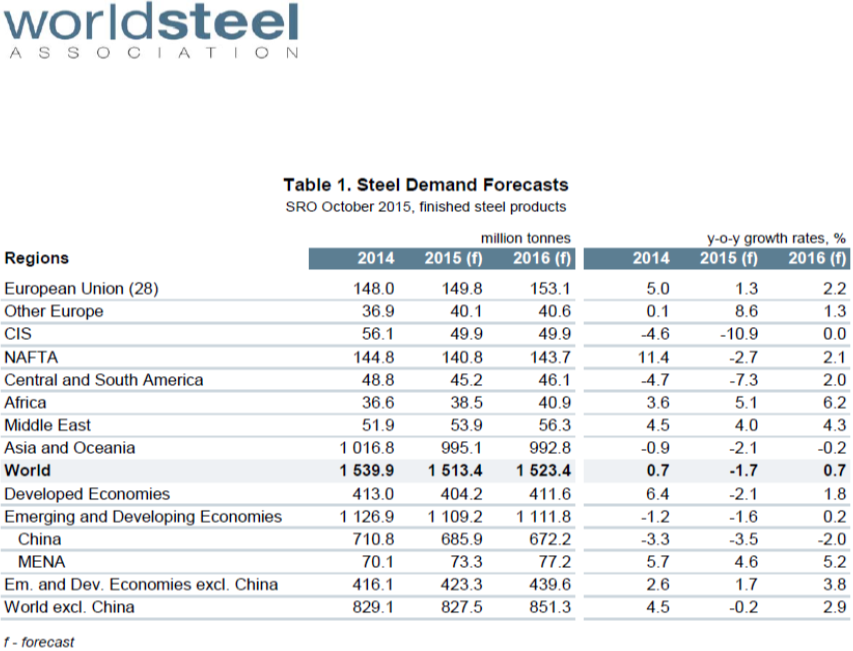The height and width of the screenshot is (651, 853).
Task: Select the 'World excl. China' row label
Action: tap(69, 606)
